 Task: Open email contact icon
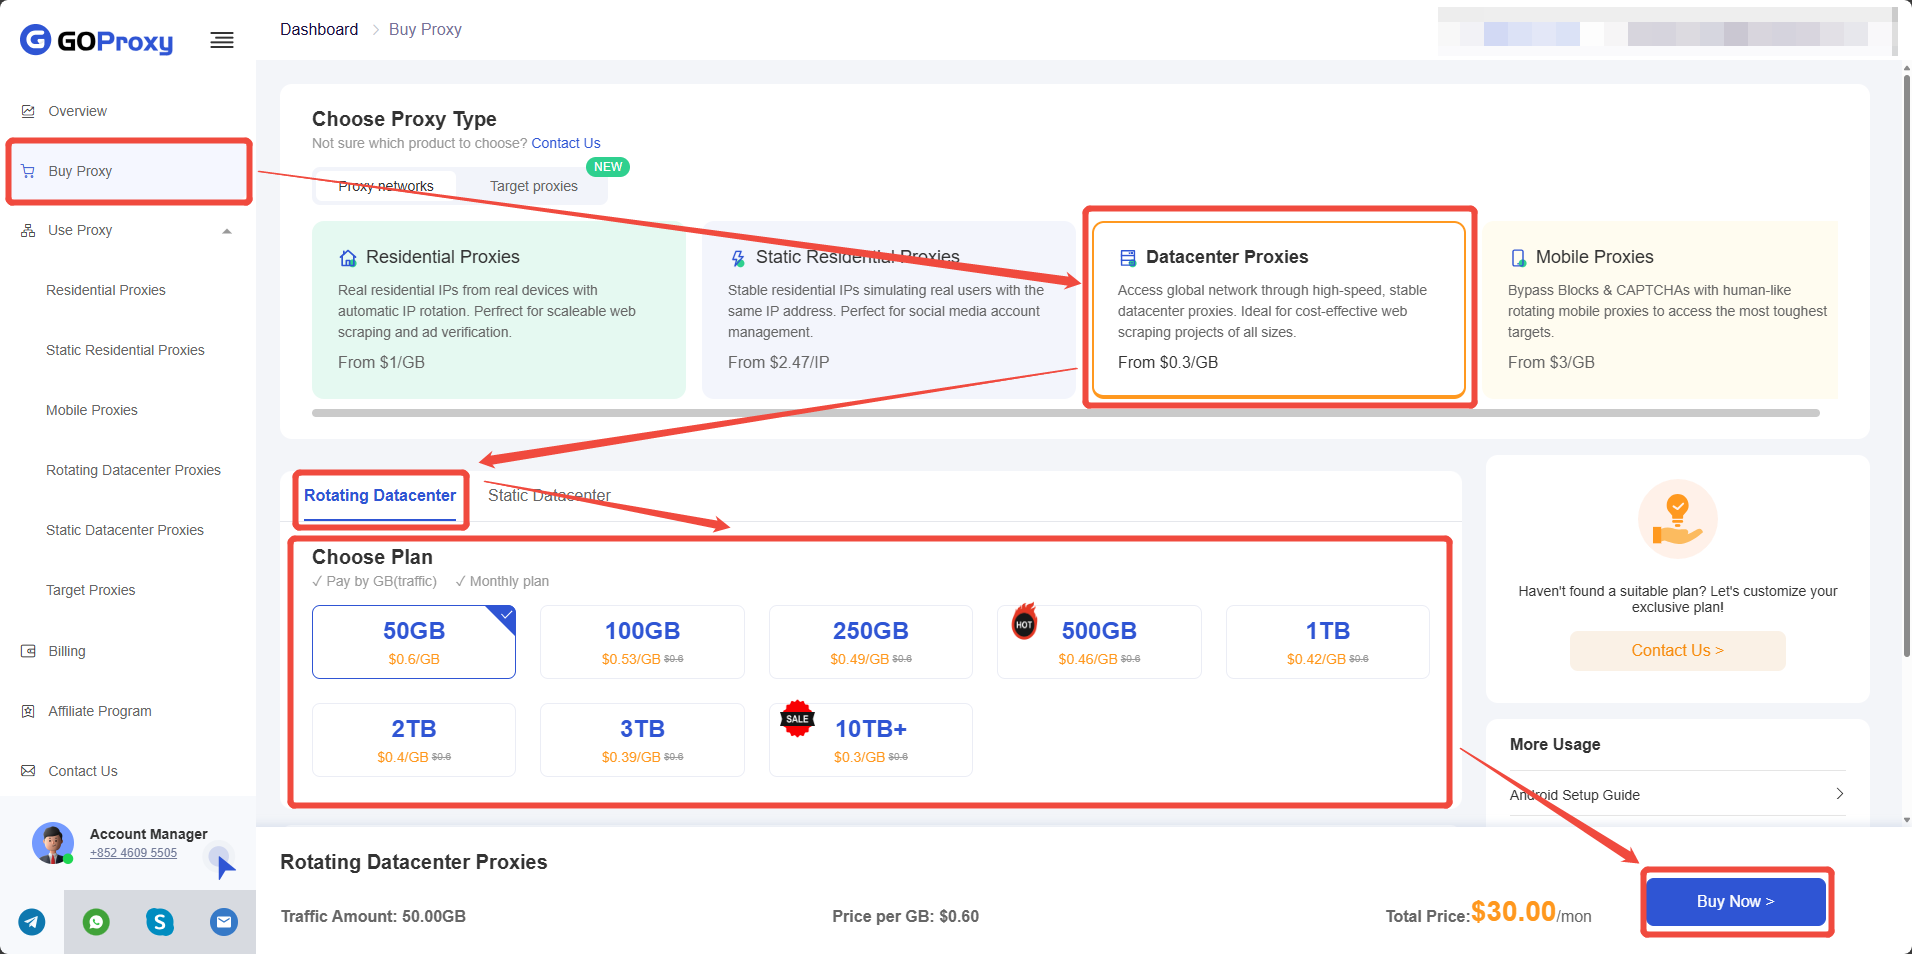coord(224,922)
